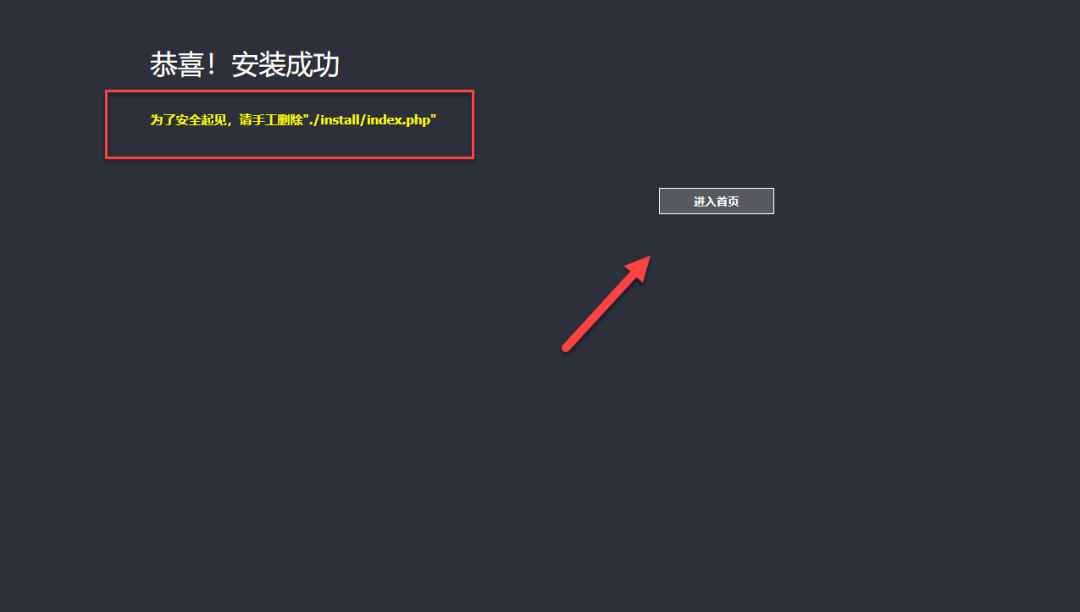This screenshot has height=612, width=1080.
Task: Click the 进入首页 button
Action: [x=716, y=201]
